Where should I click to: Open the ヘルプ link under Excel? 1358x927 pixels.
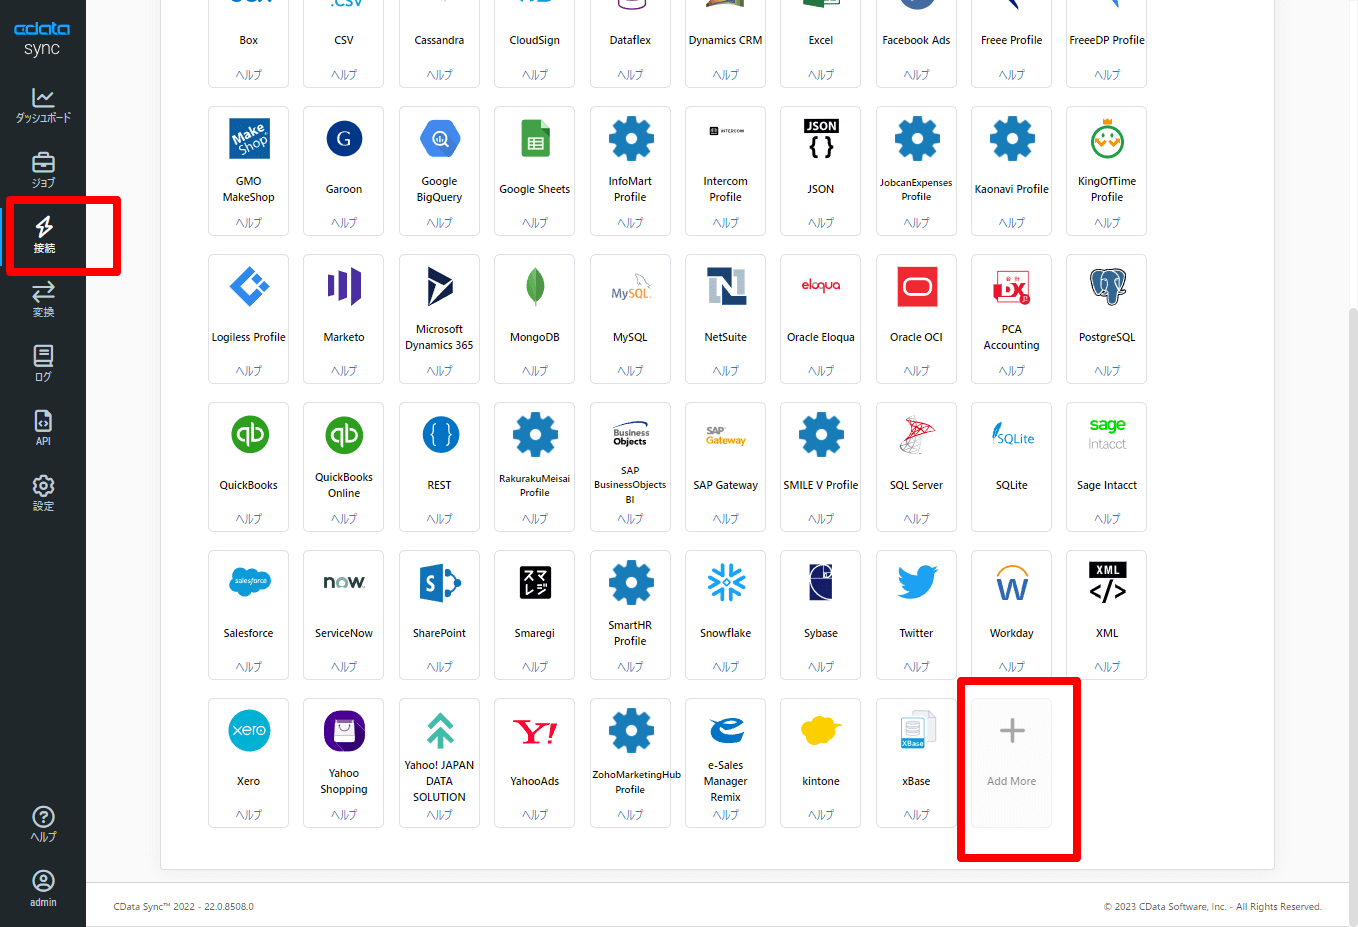pos(821,75)
